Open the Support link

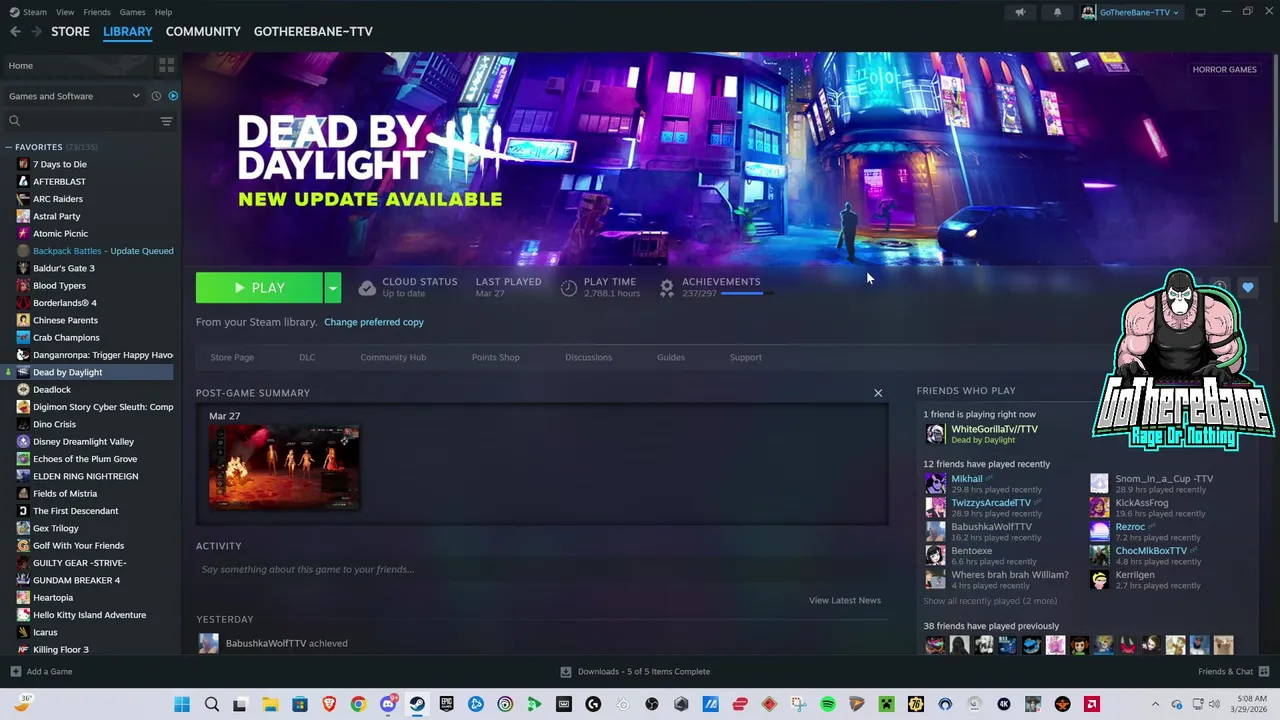point(745,357)
